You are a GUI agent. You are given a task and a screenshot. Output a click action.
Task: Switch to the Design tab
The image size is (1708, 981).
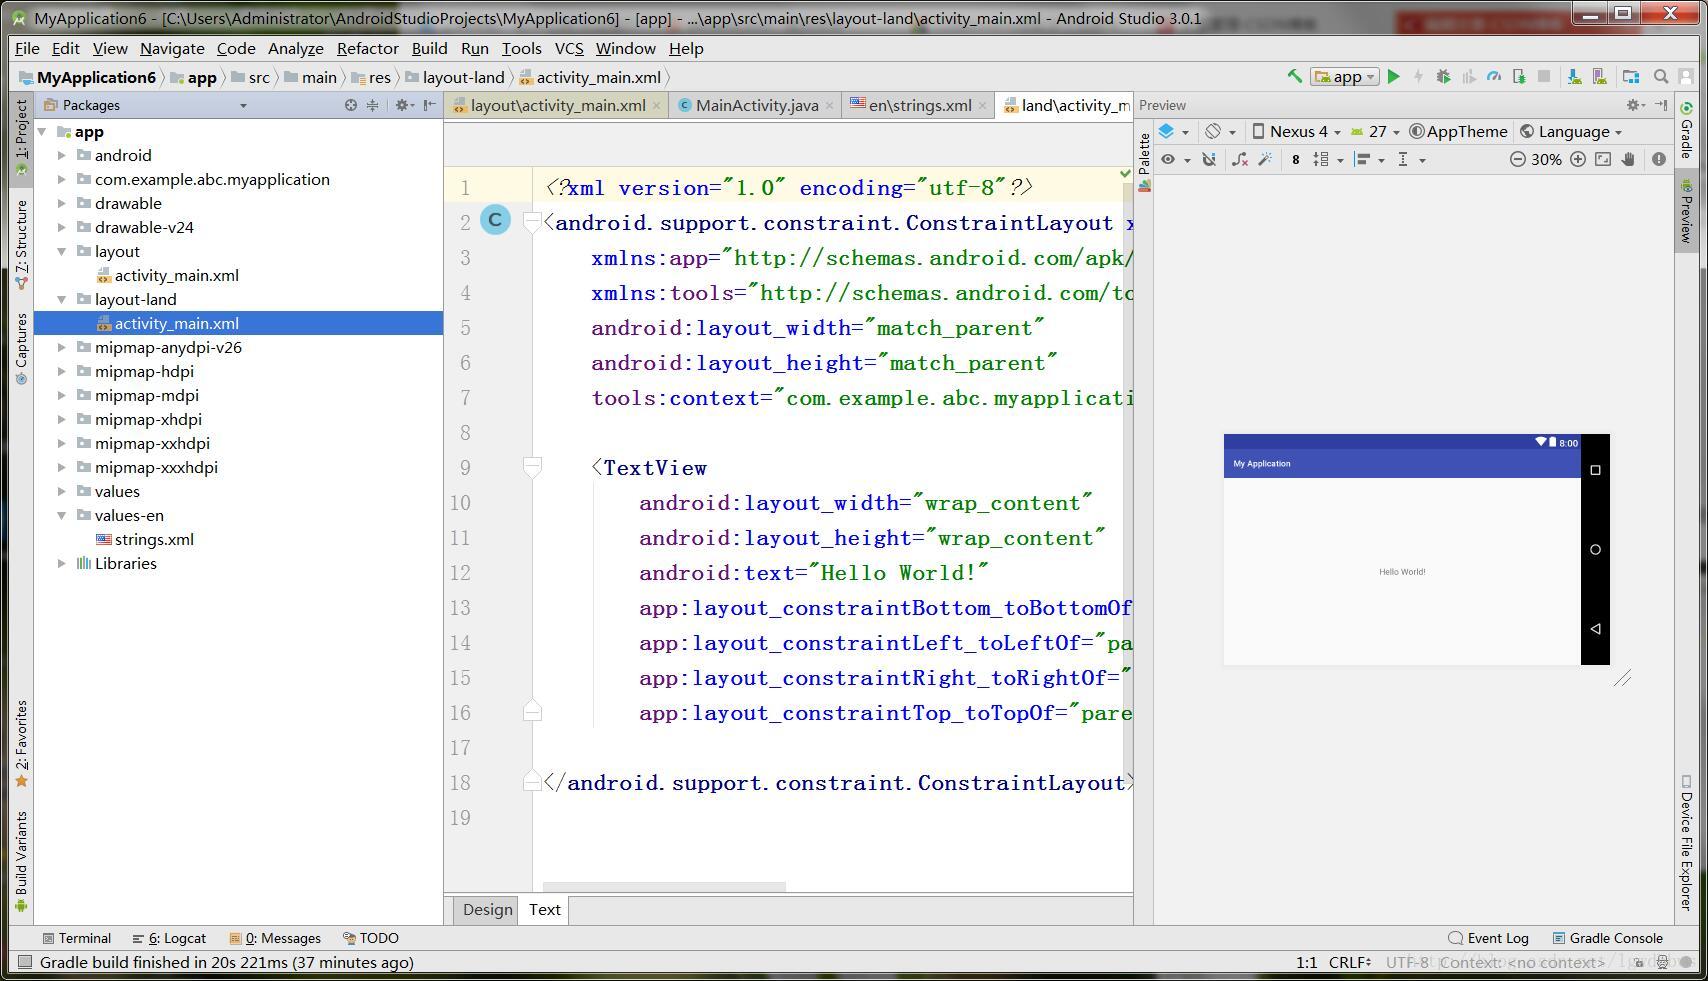487,909
